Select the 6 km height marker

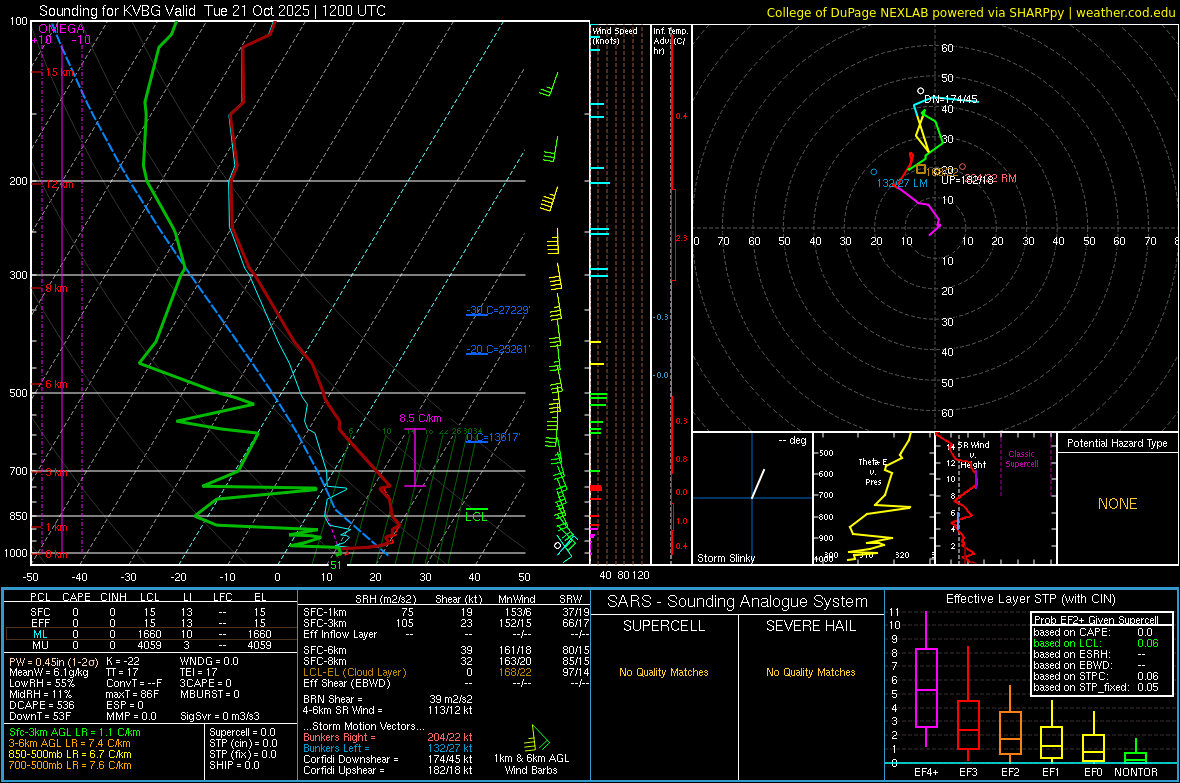(x=56, y=384)
